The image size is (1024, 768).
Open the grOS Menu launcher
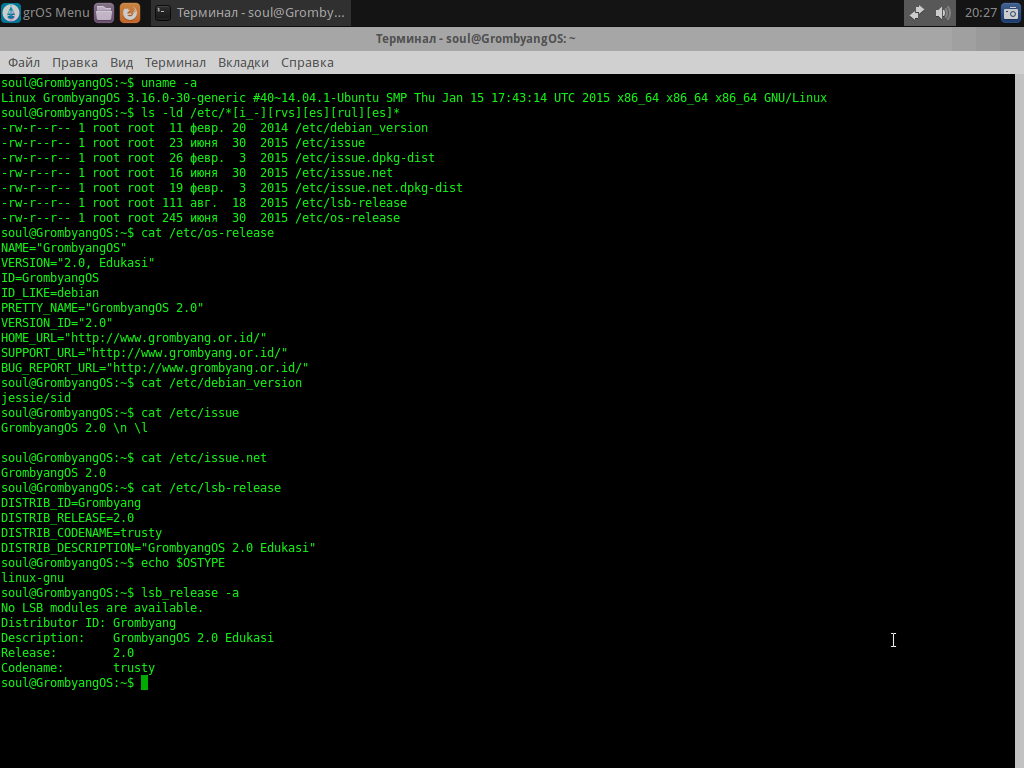46,12
